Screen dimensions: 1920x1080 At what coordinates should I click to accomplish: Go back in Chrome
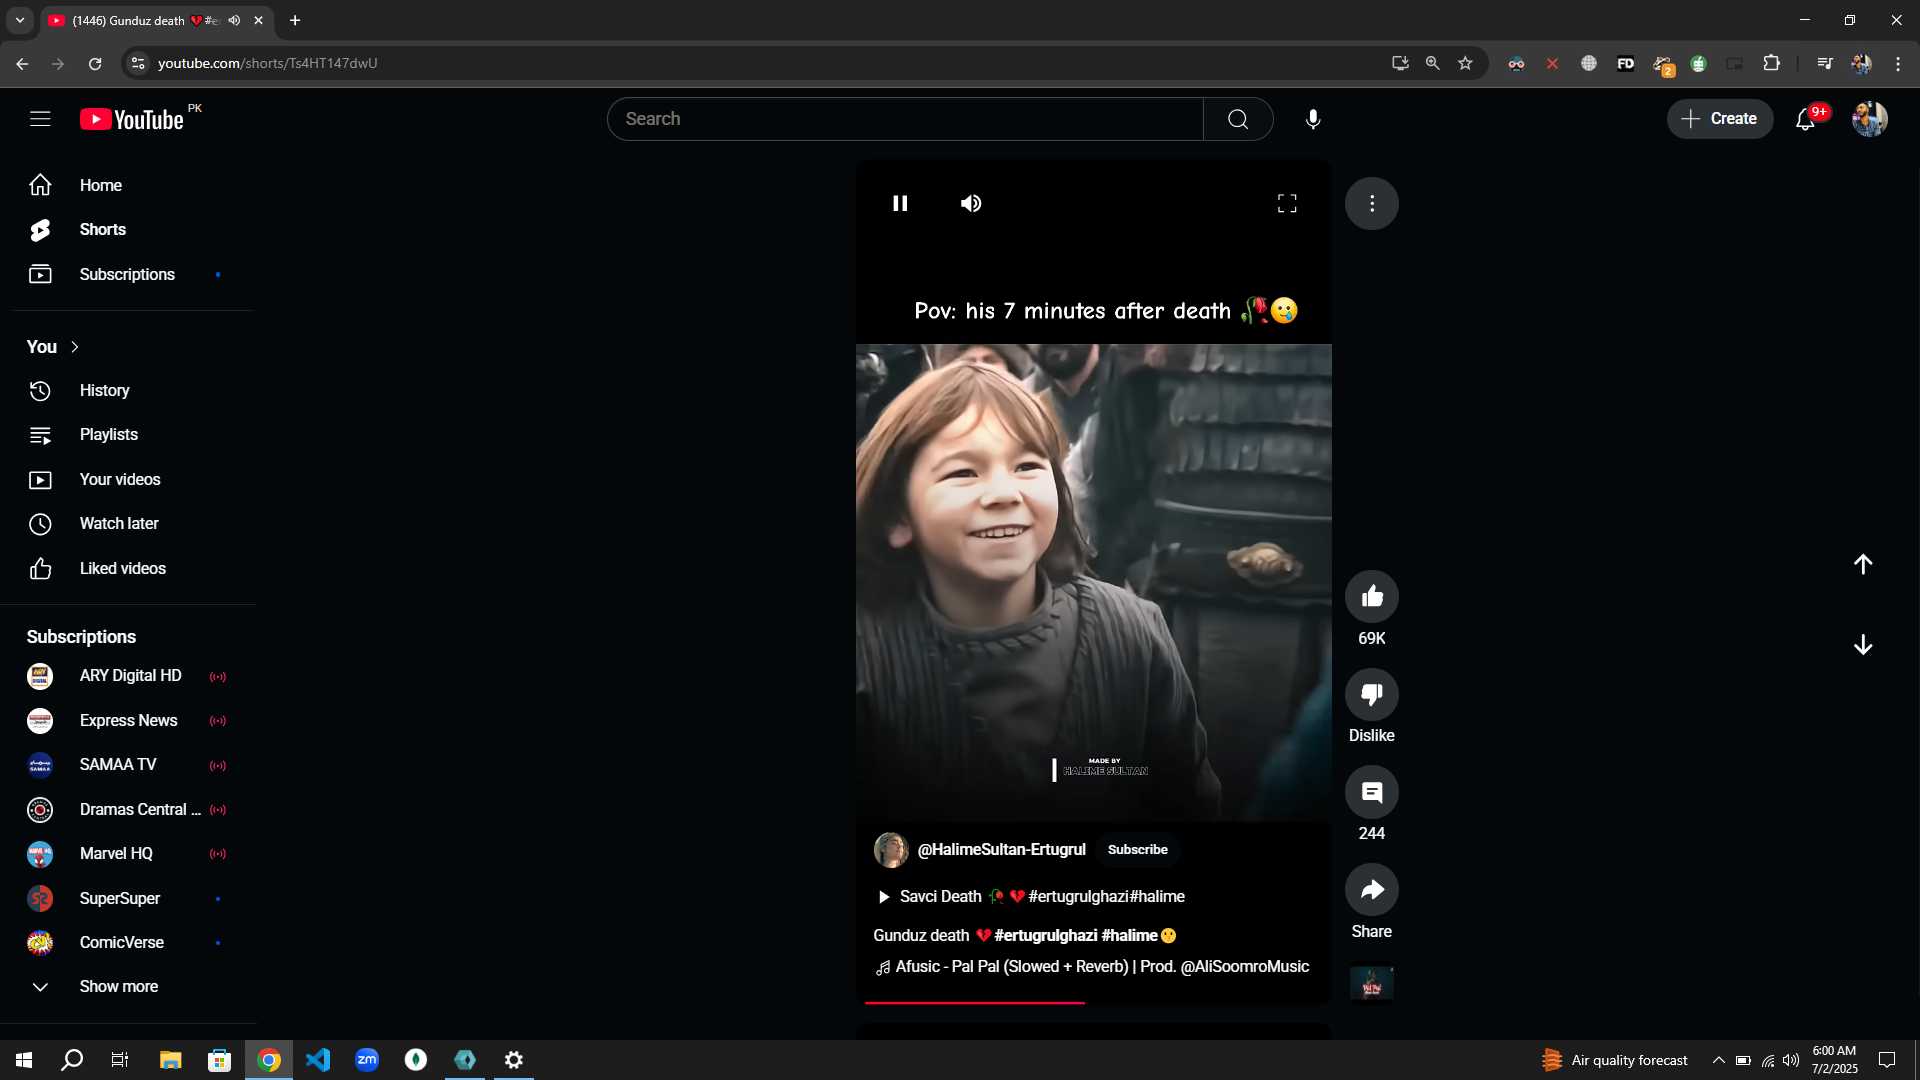(x=22, y=63)
